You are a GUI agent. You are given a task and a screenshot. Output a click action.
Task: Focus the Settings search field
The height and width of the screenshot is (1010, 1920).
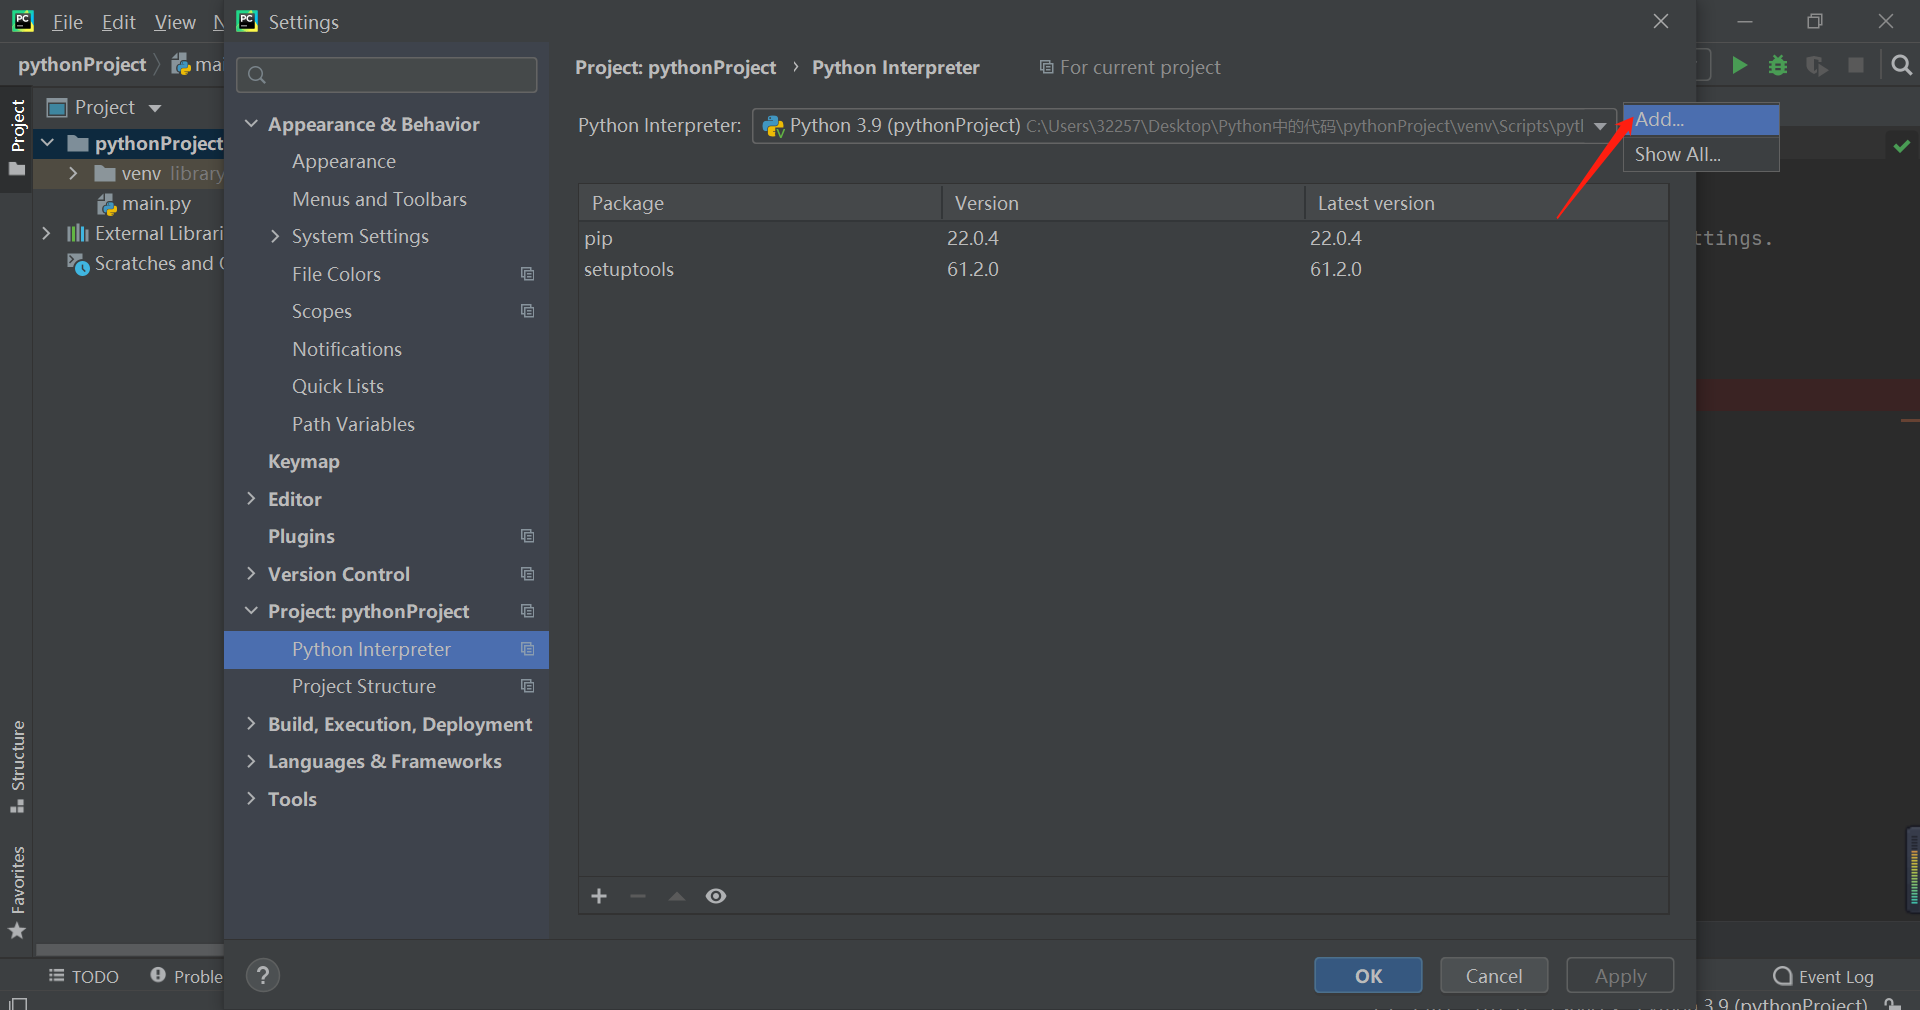click(x=387, y=75)
